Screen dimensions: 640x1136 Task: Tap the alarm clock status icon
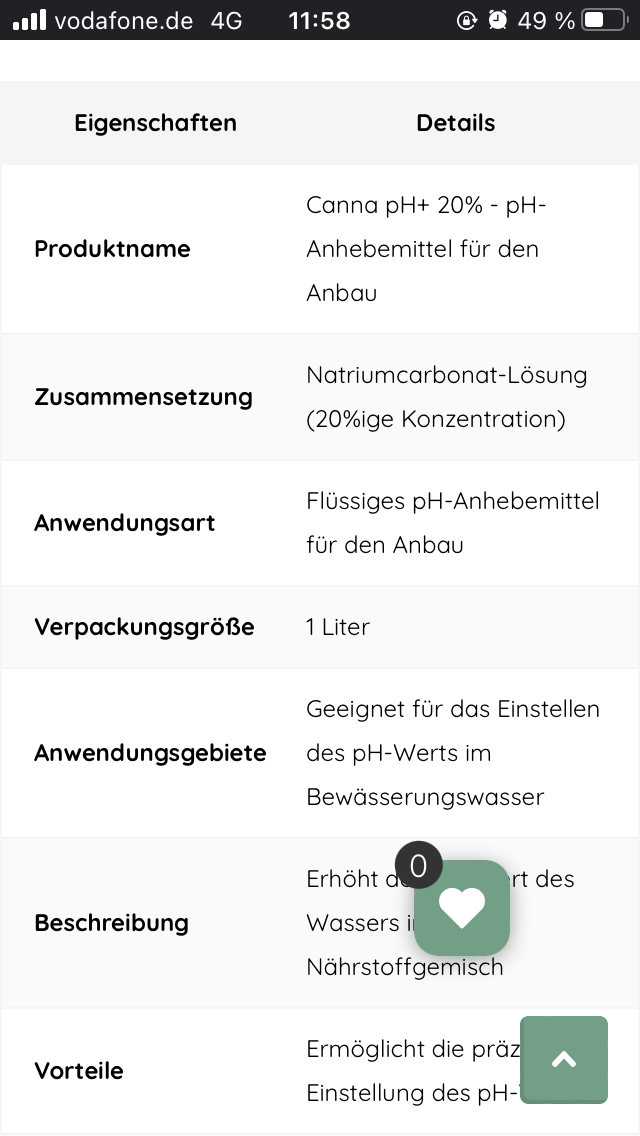click(x=497, y=20)
